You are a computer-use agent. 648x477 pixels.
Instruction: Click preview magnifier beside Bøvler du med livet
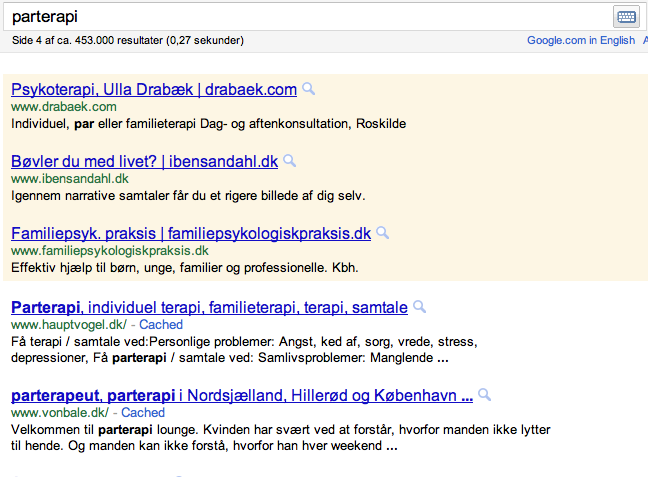pyautogui.click(x=290, y=161)
